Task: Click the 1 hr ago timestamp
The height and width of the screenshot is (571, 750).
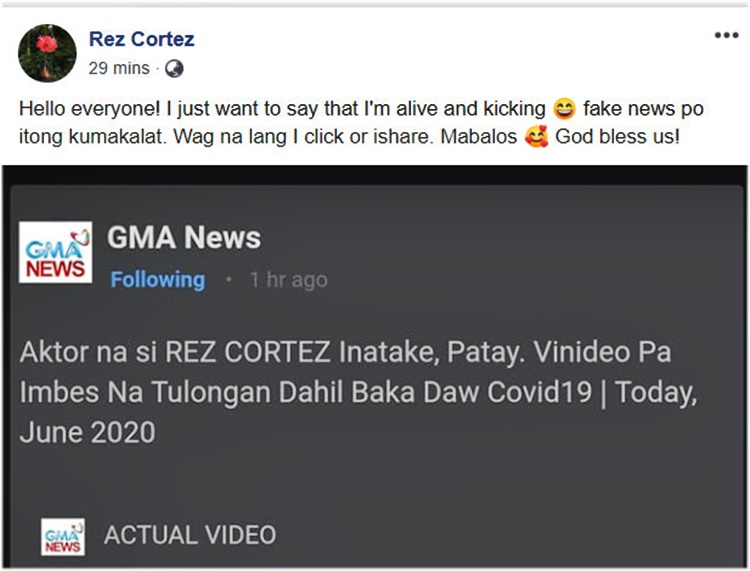Action: (x=289, y=280)
